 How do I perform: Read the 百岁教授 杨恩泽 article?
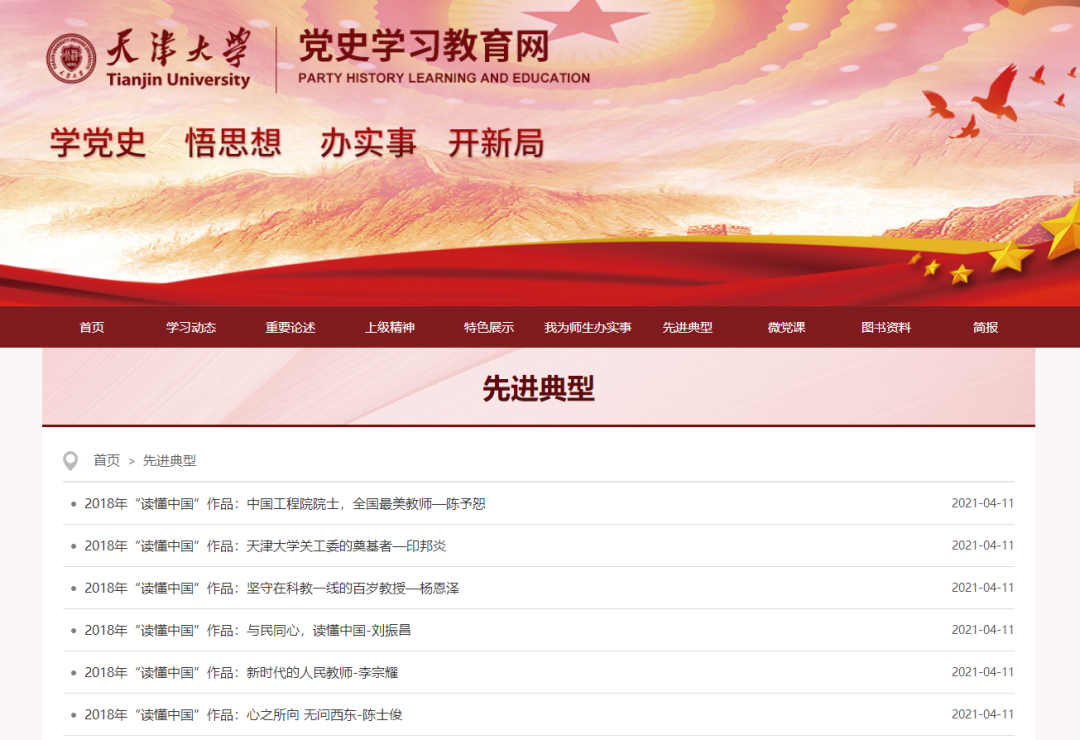[272, 588]
